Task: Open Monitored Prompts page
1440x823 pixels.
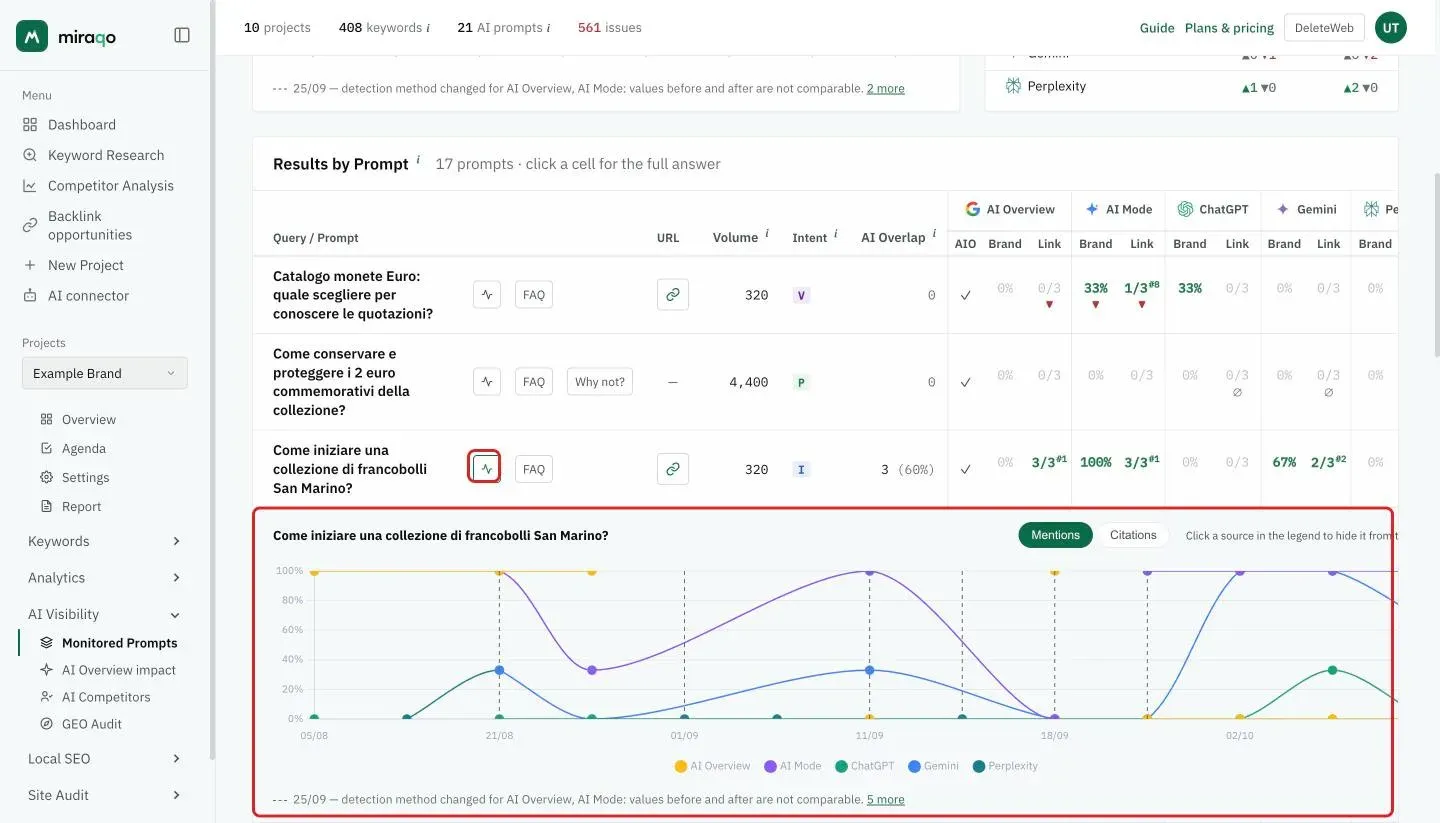Action: point(119,643)
